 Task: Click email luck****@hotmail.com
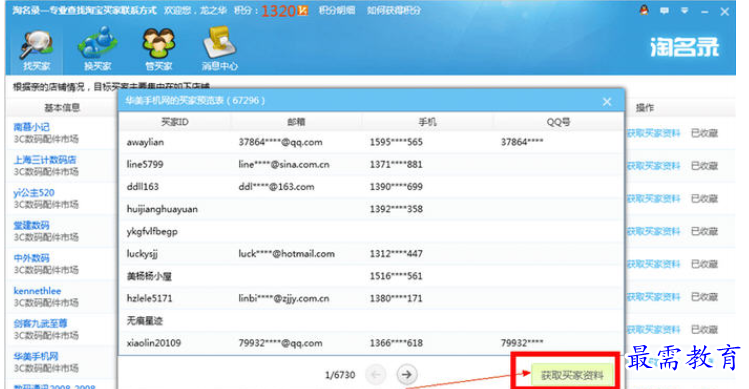pyautogui.click(x=287, y=254)
